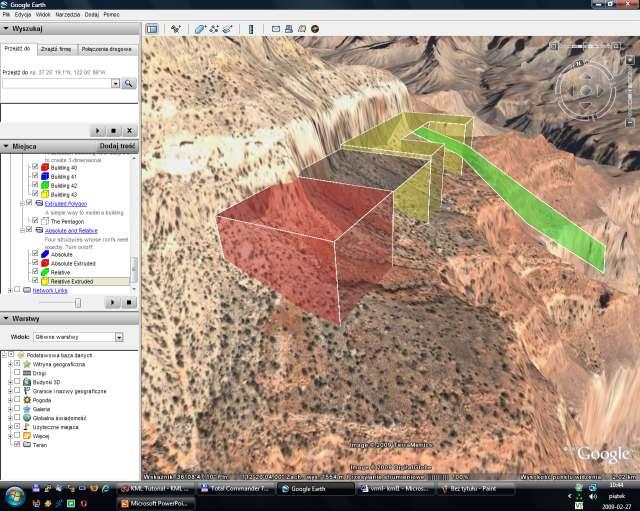Check the Network Links checkbox
This screenshot has width=640, height=511.
point(17,289)
